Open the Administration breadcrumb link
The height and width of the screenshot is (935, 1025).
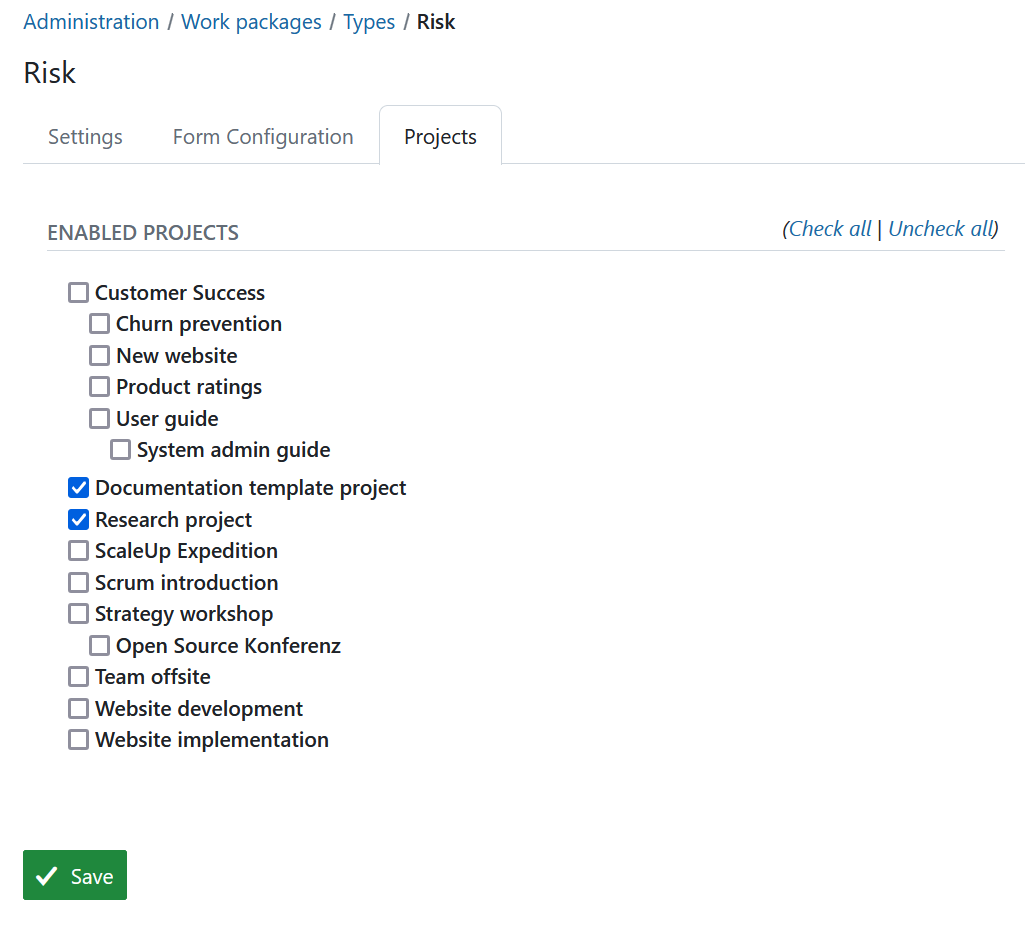click(91, 21)
